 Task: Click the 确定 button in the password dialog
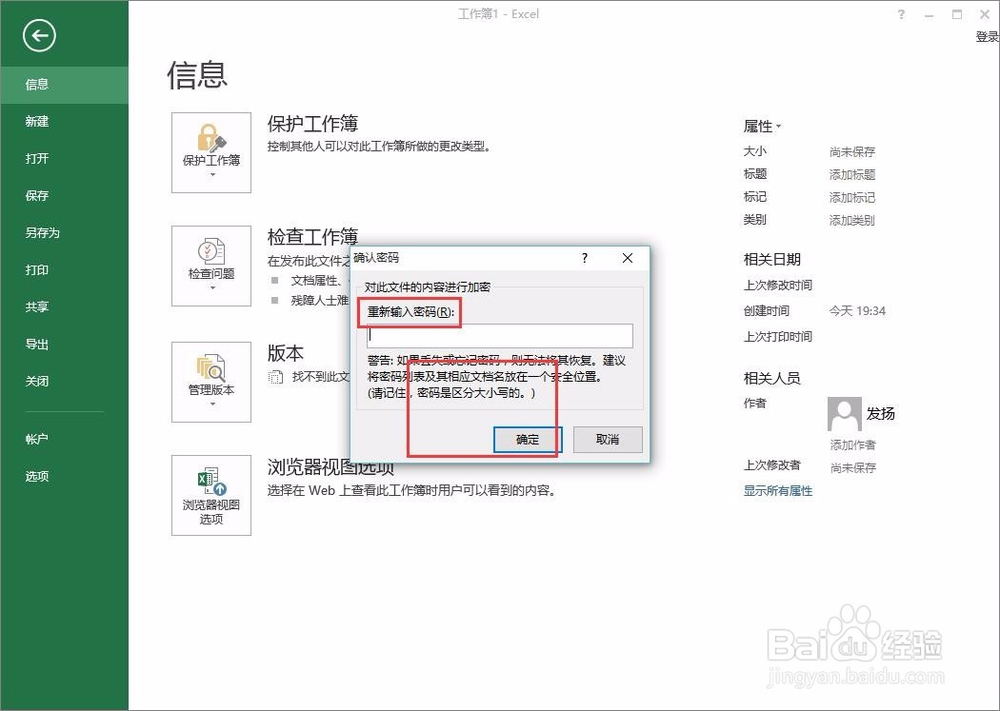pyautogui.click(x=527, y=439)
